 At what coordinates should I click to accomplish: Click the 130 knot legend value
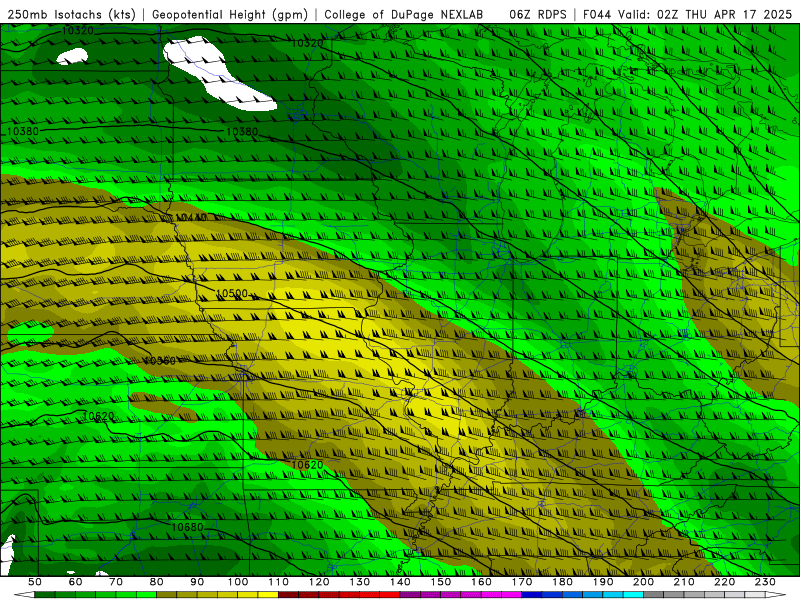pos(360,582)
